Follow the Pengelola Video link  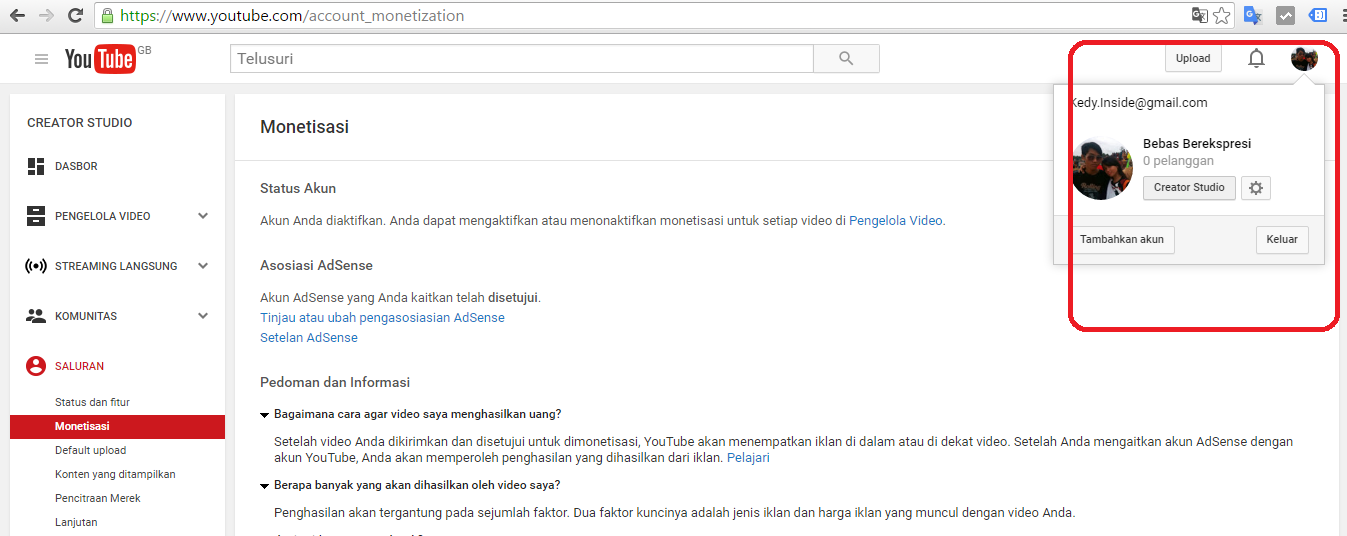pyautogui.click(x=895, y=221)
